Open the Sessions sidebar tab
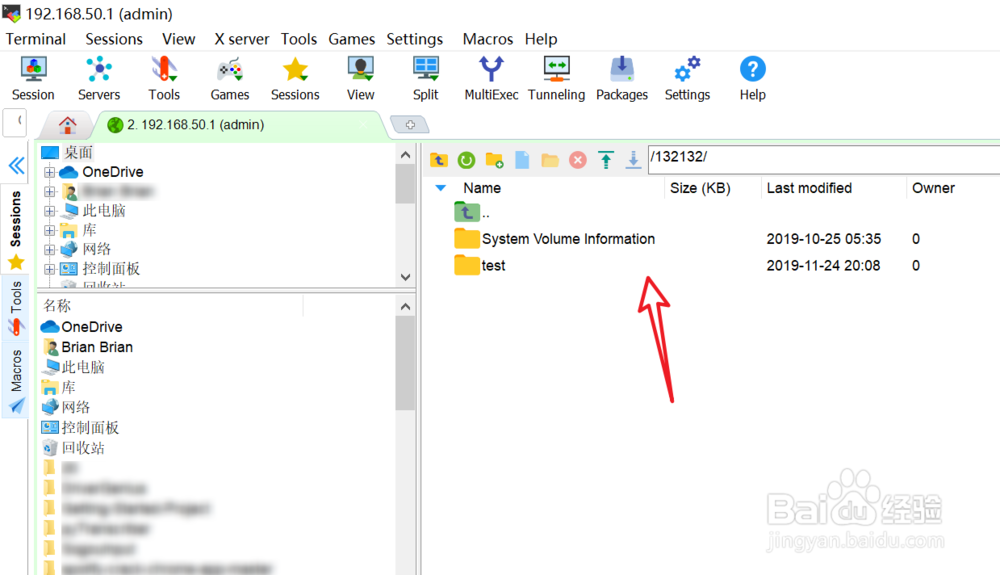The width and height of the screenshot is (1000, 575). [16, 228]
